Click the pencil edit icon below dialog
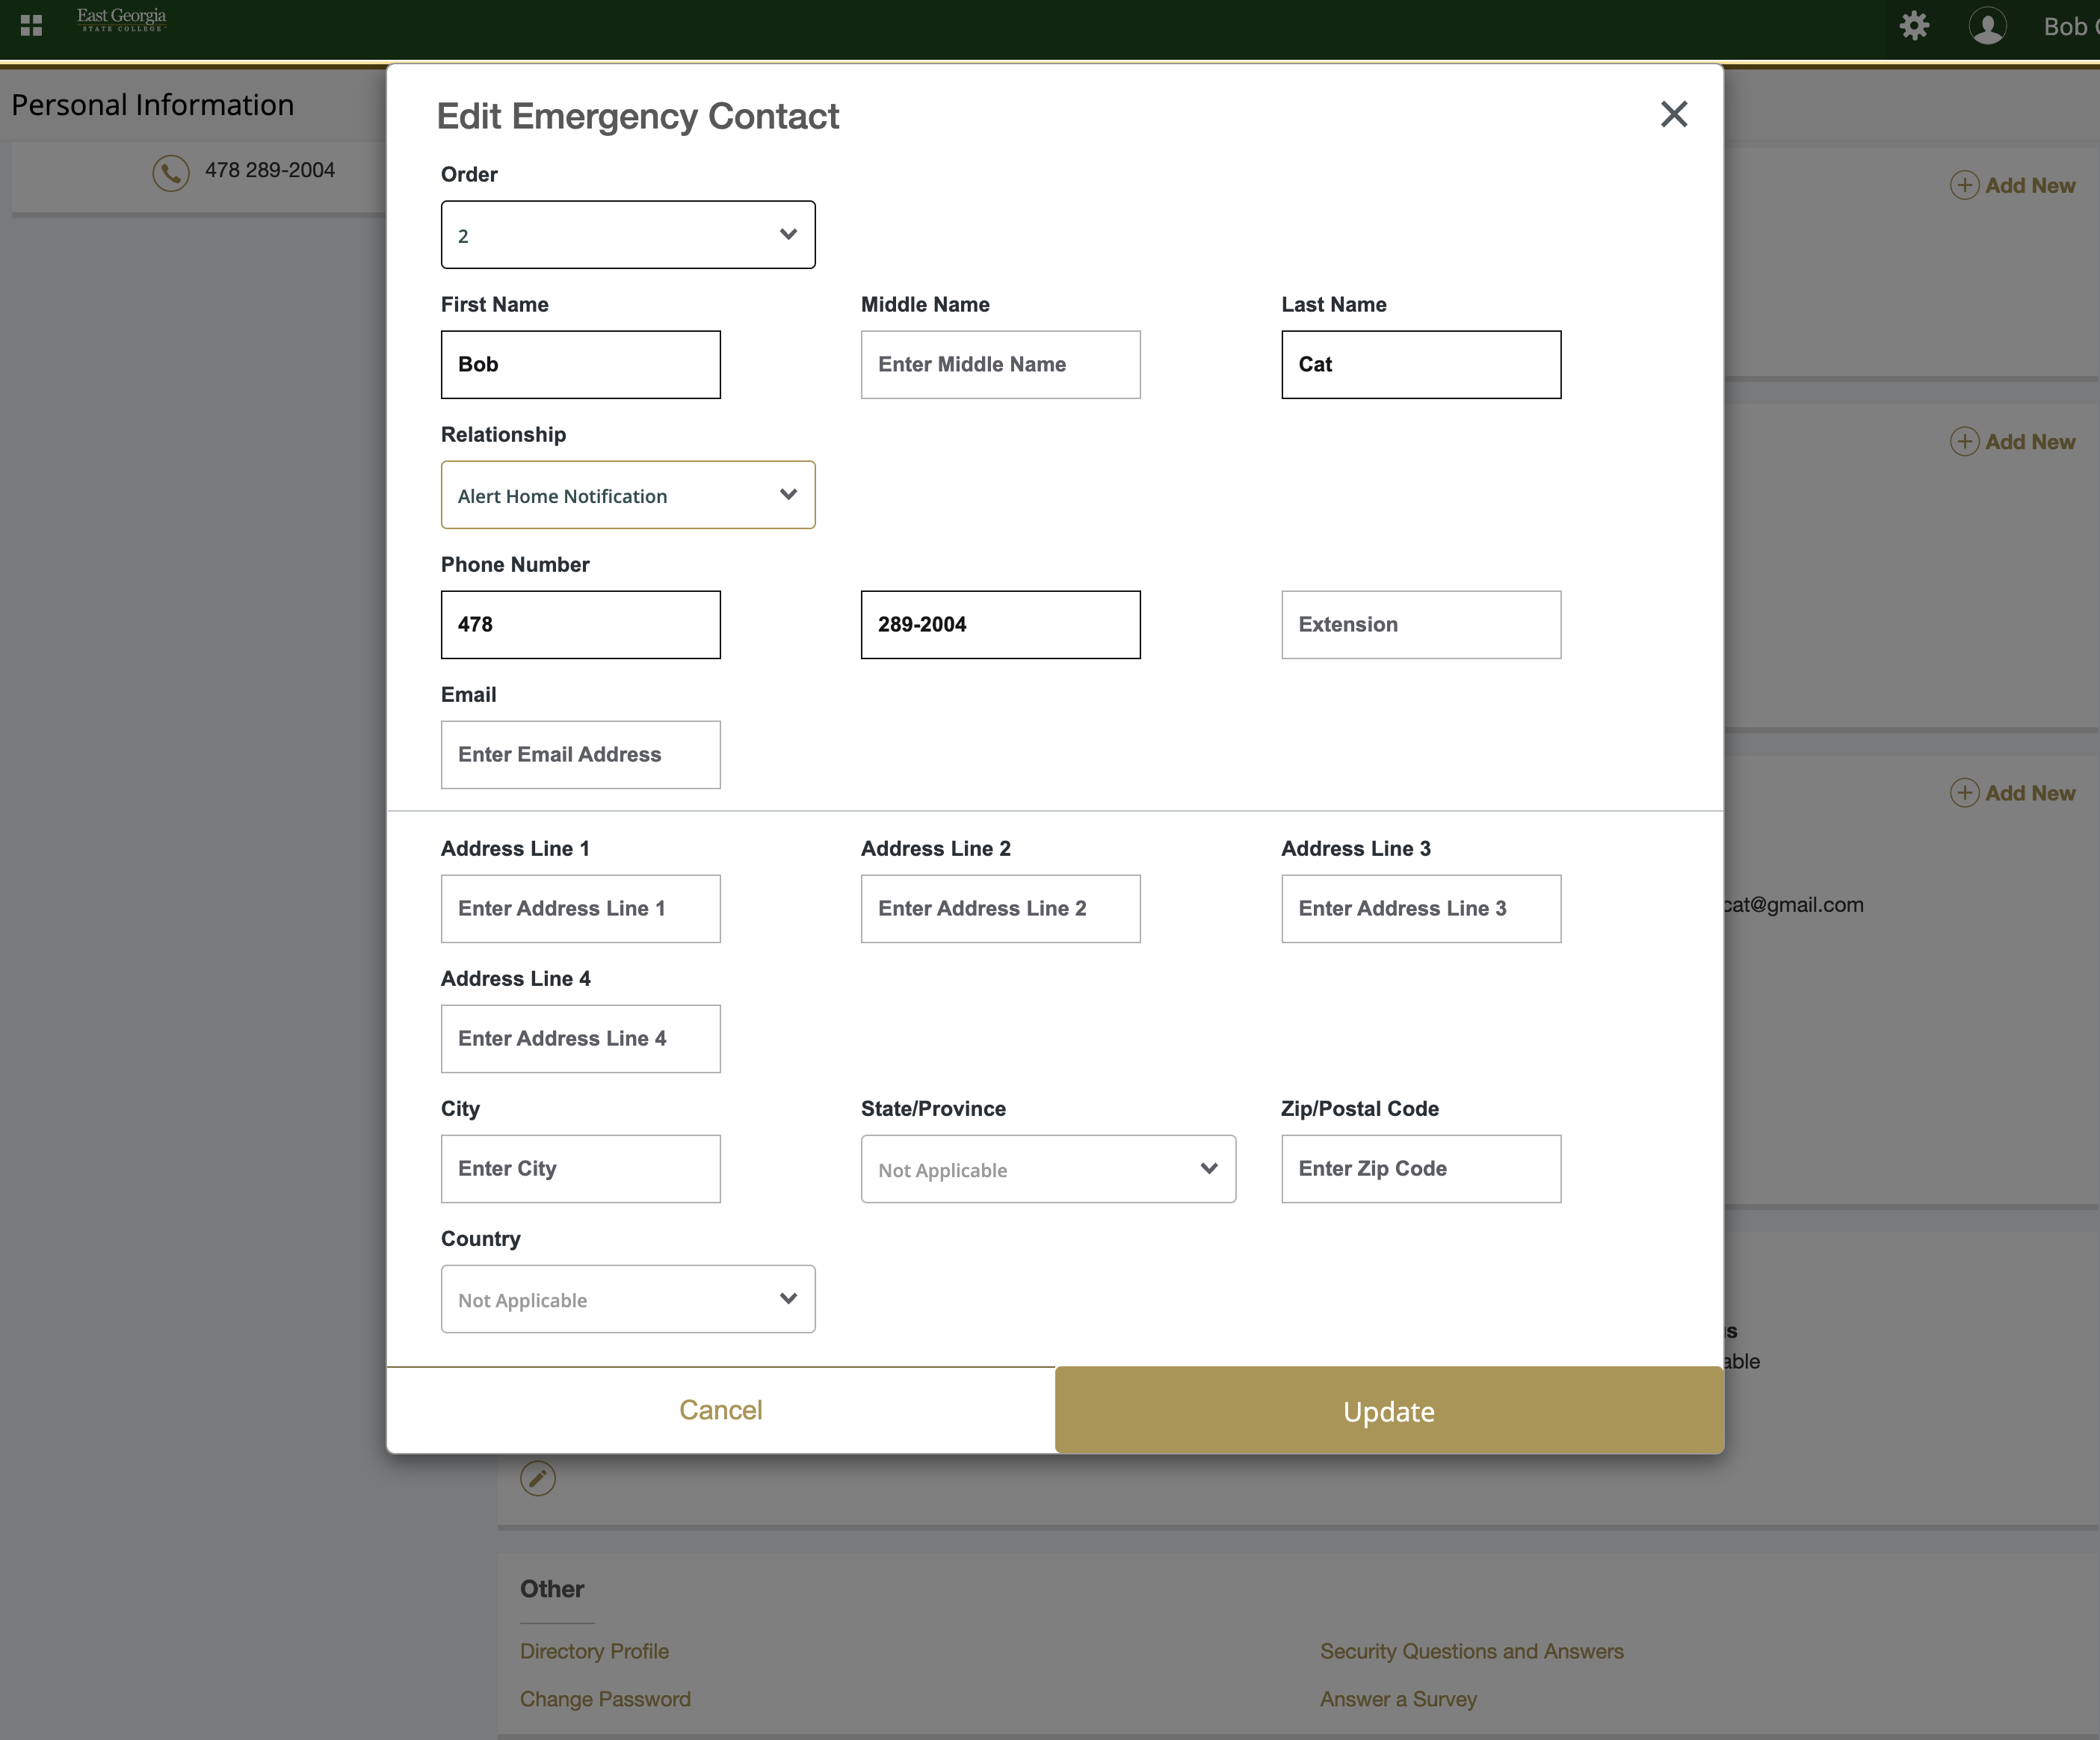Screen dimensions: 2100x1740 538,1478
